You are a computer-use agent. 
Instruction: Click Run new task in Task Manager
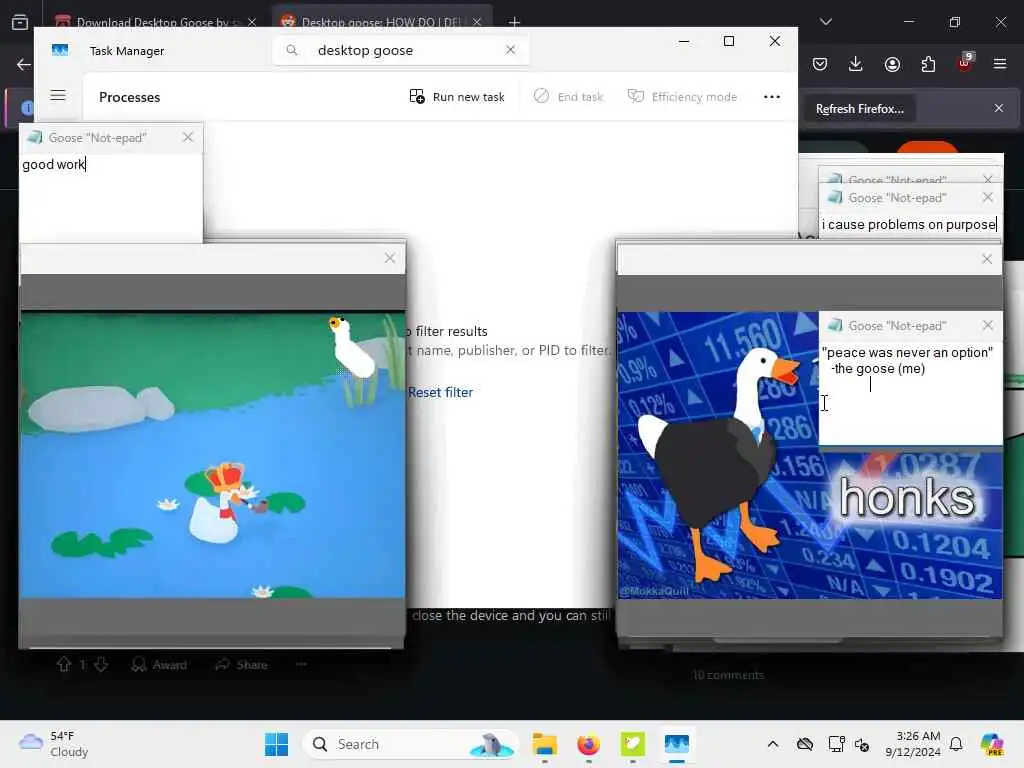tap(457, 97)
